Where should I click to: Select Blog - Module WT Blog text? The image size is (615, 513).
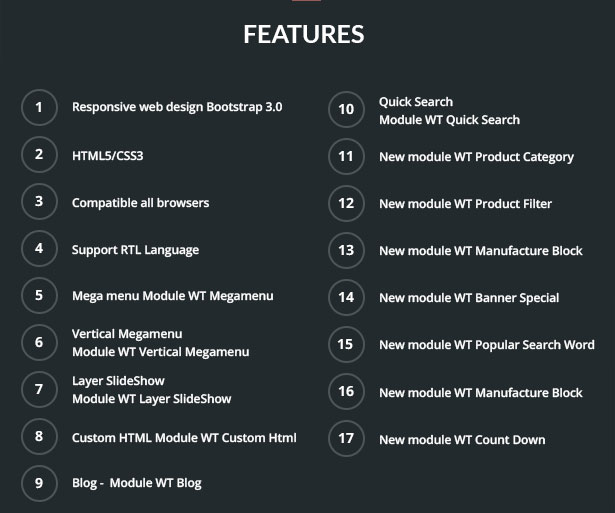pyautogui.click(x=136, y=483)
